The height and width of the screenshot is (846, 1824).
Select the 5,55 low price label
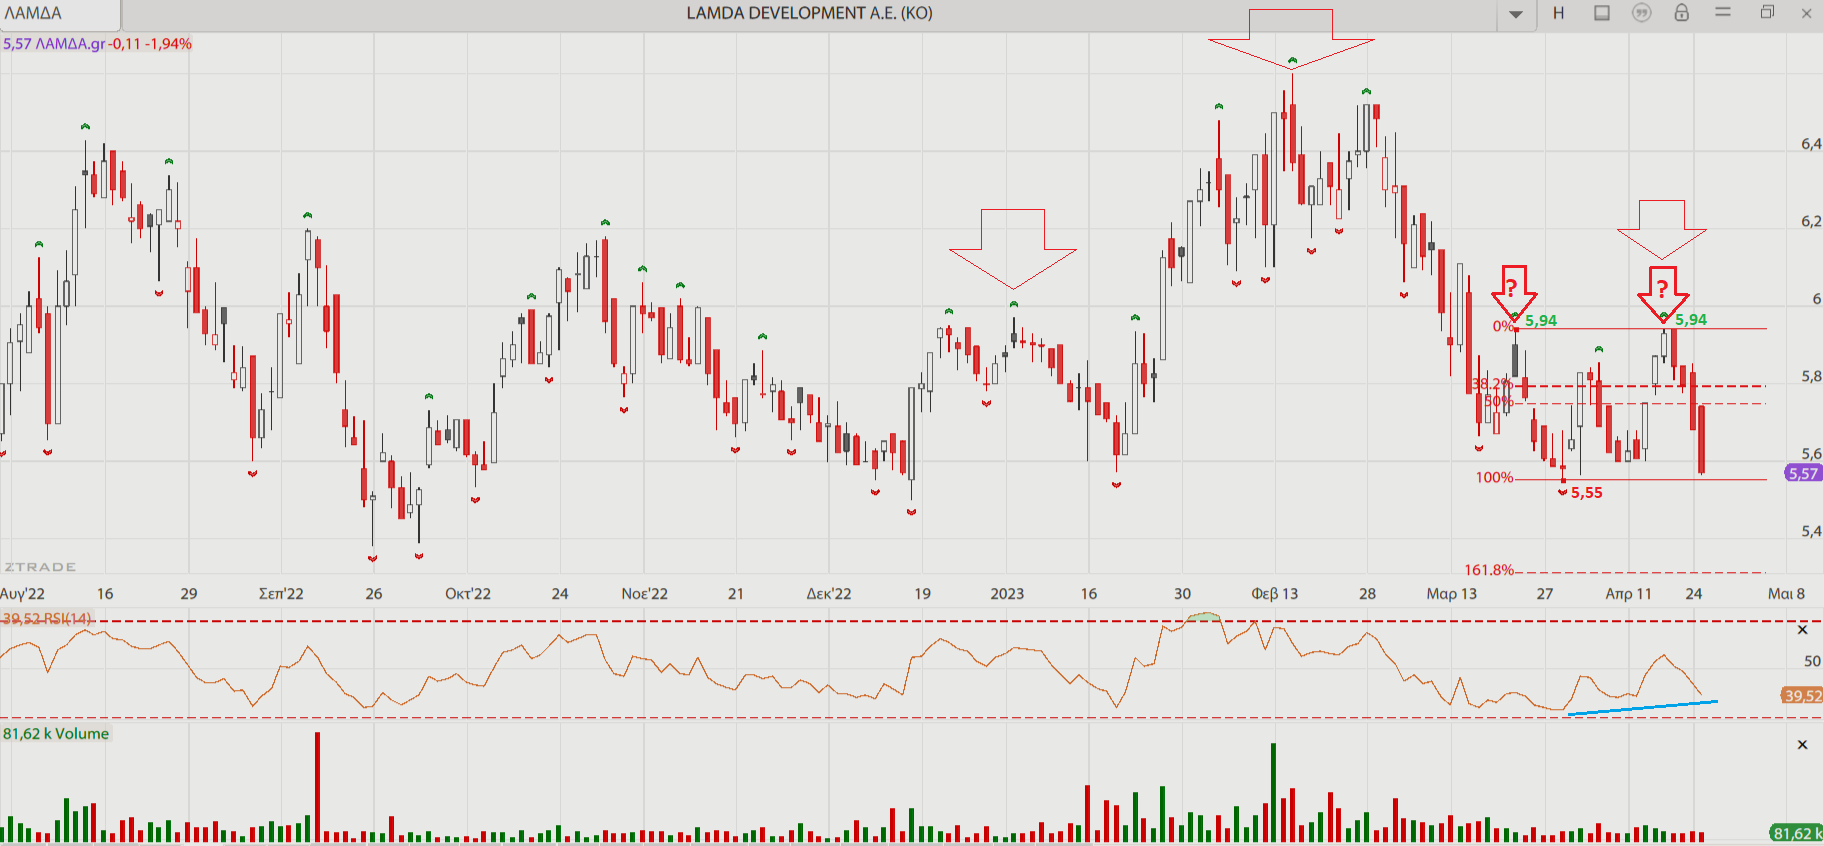coord(1586,493)
